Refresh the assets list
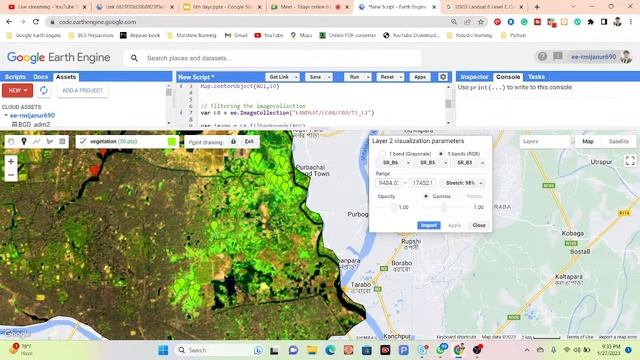The height and width of the screenshot is (360, 640). pos(44,90)
